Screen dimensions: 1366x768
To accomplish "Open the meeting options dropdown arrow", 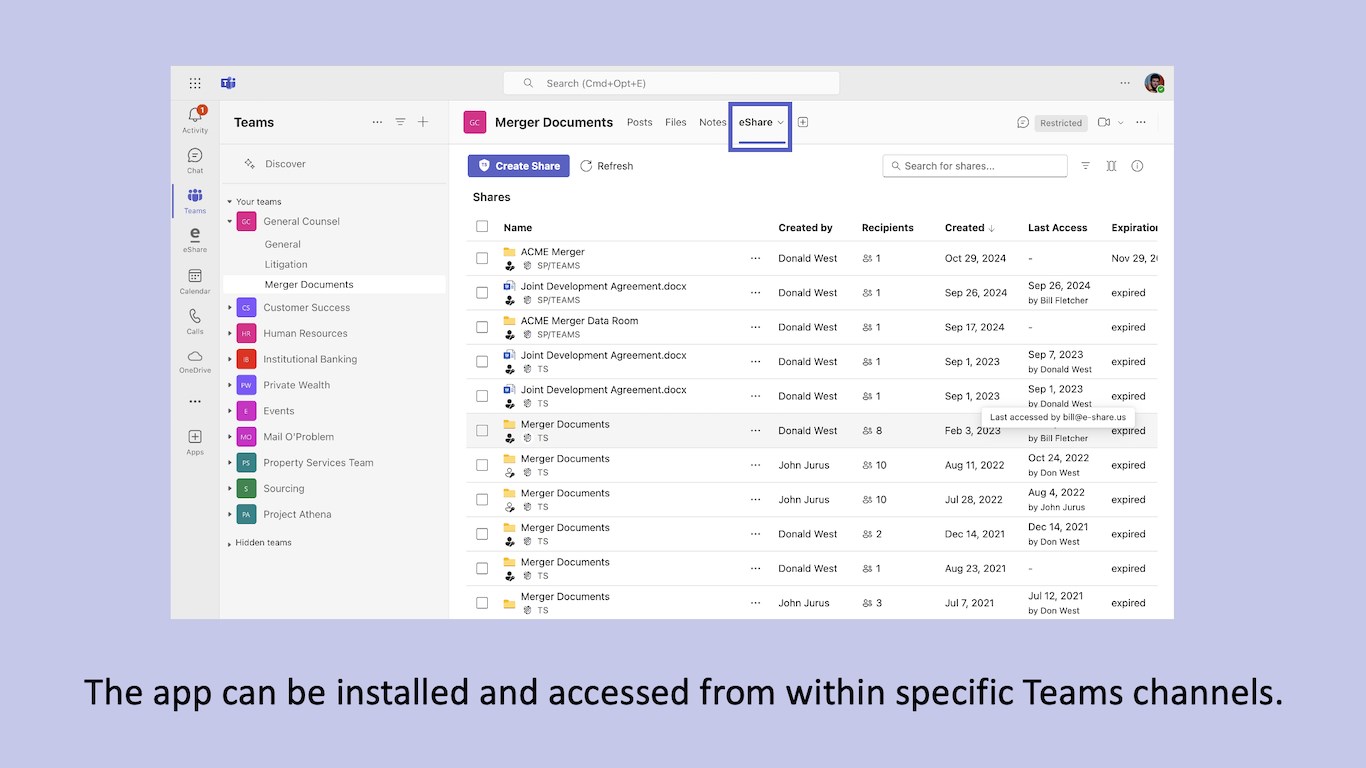I will click(1120, 123).
